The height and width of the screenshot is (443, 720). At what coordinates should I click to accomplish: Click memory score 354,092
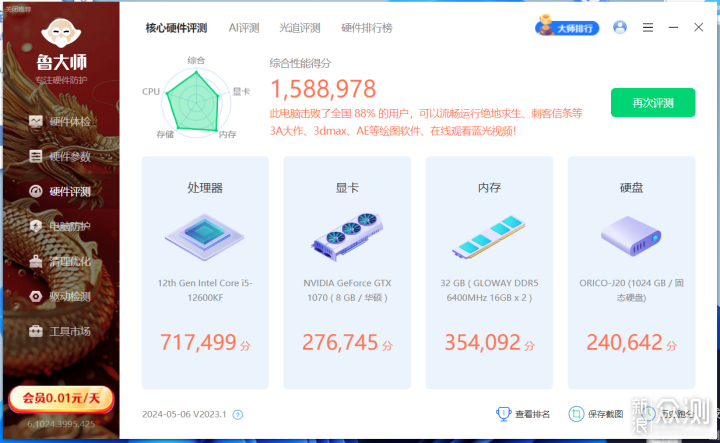point(482,342)
